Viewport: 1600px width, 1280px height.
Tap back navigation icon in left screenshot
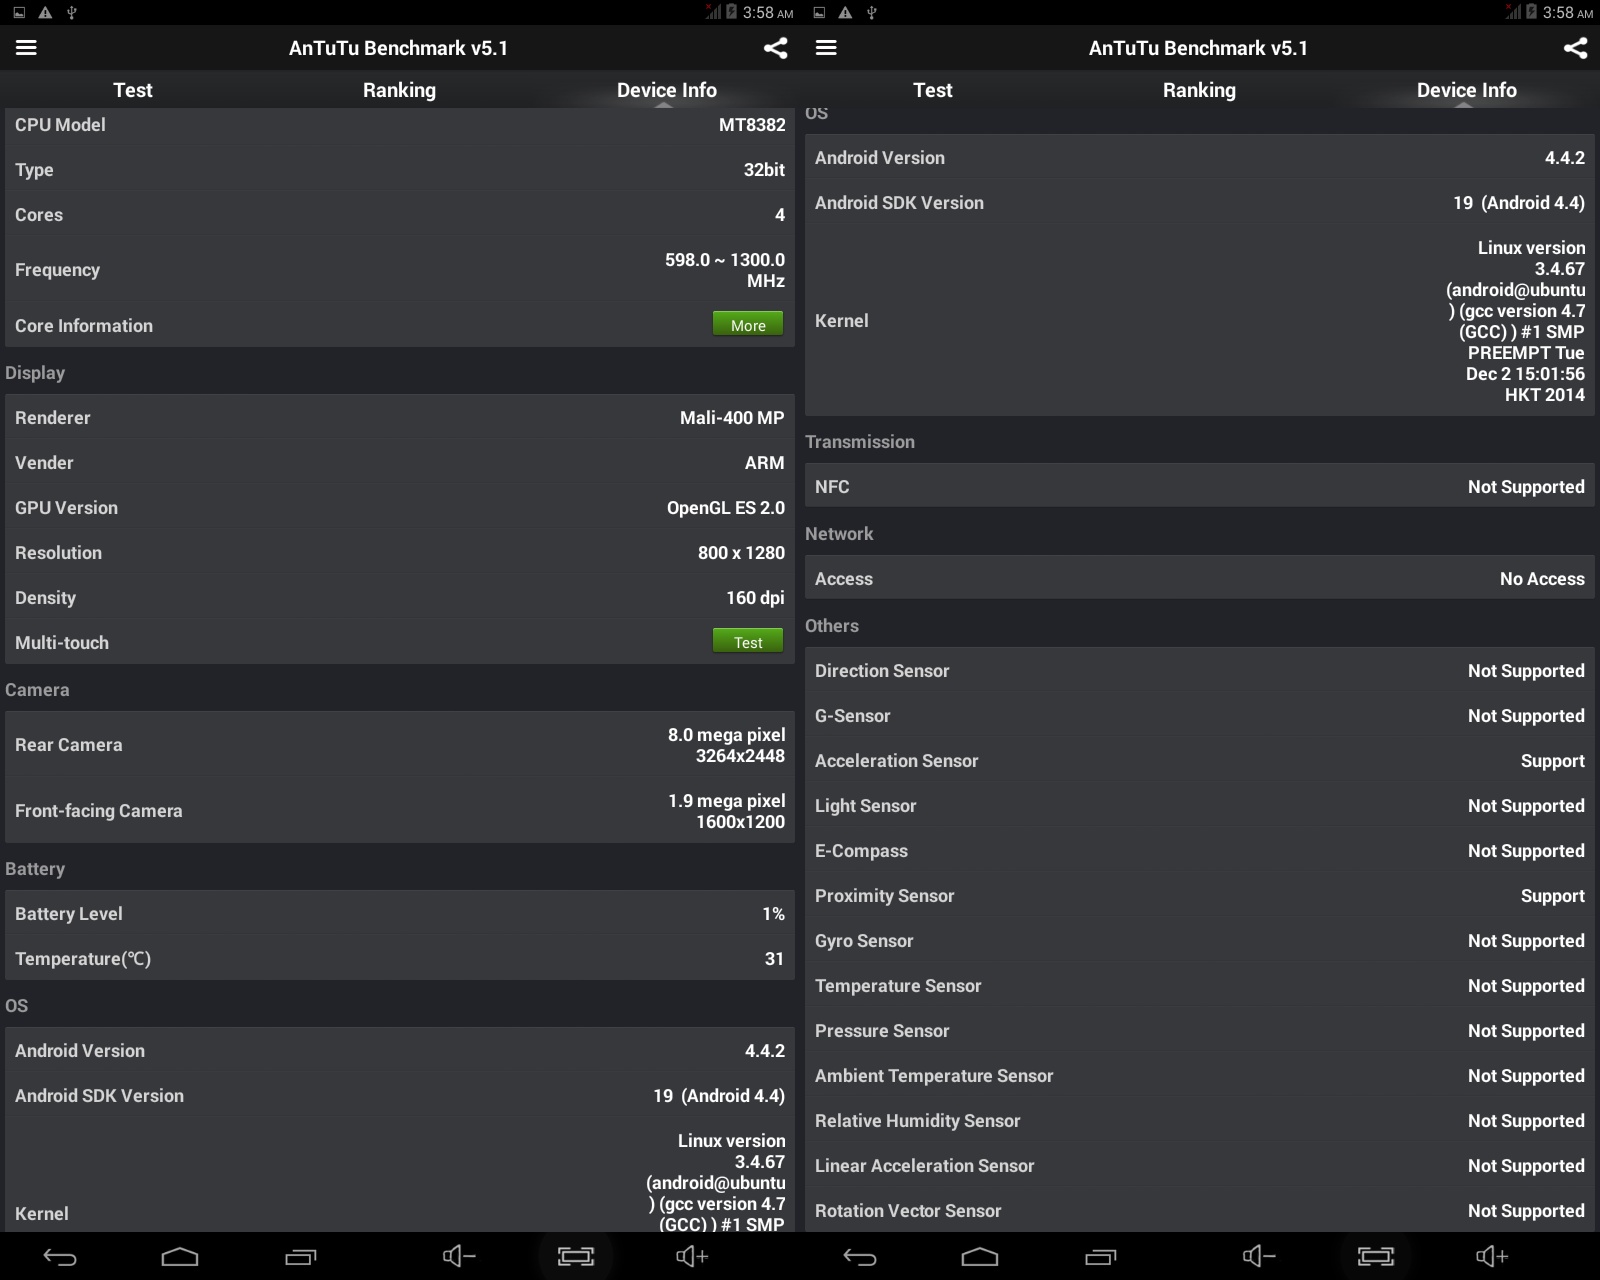[x=60, y=1257]
